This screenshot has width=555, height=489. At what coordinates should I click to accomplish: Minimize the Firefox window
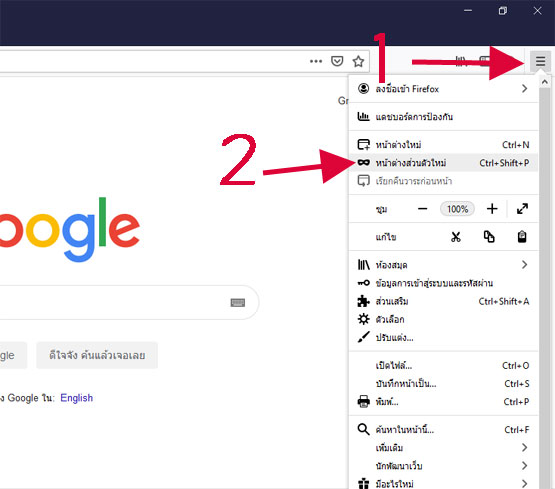[x=468, y=11]
